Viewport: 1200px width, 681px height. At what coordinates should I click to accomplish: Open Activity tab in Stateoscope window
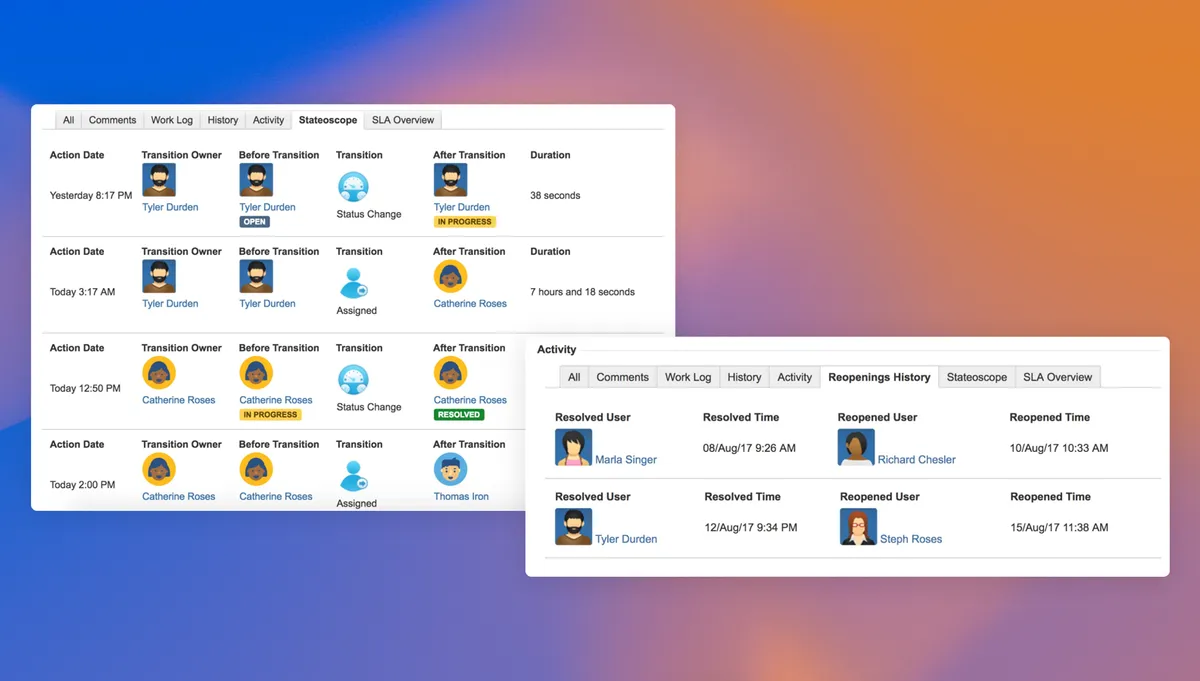[268, 120]
